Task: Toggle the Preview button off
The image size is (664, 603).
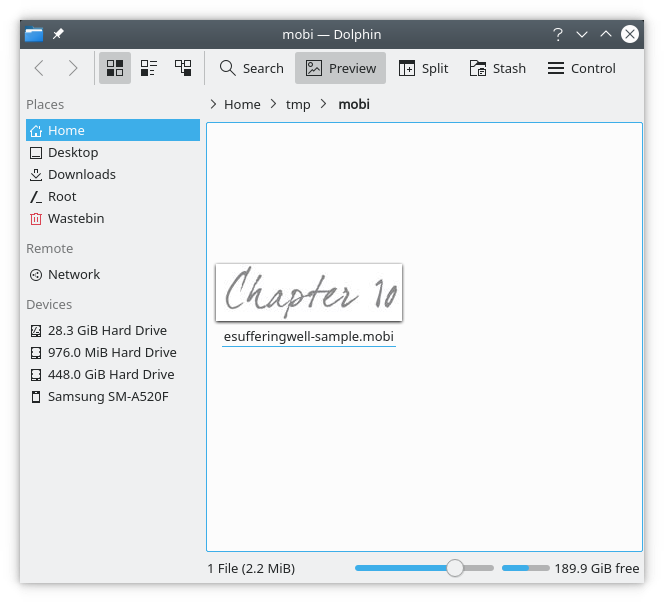Action: pyautogui.click(x=340, y=68)
